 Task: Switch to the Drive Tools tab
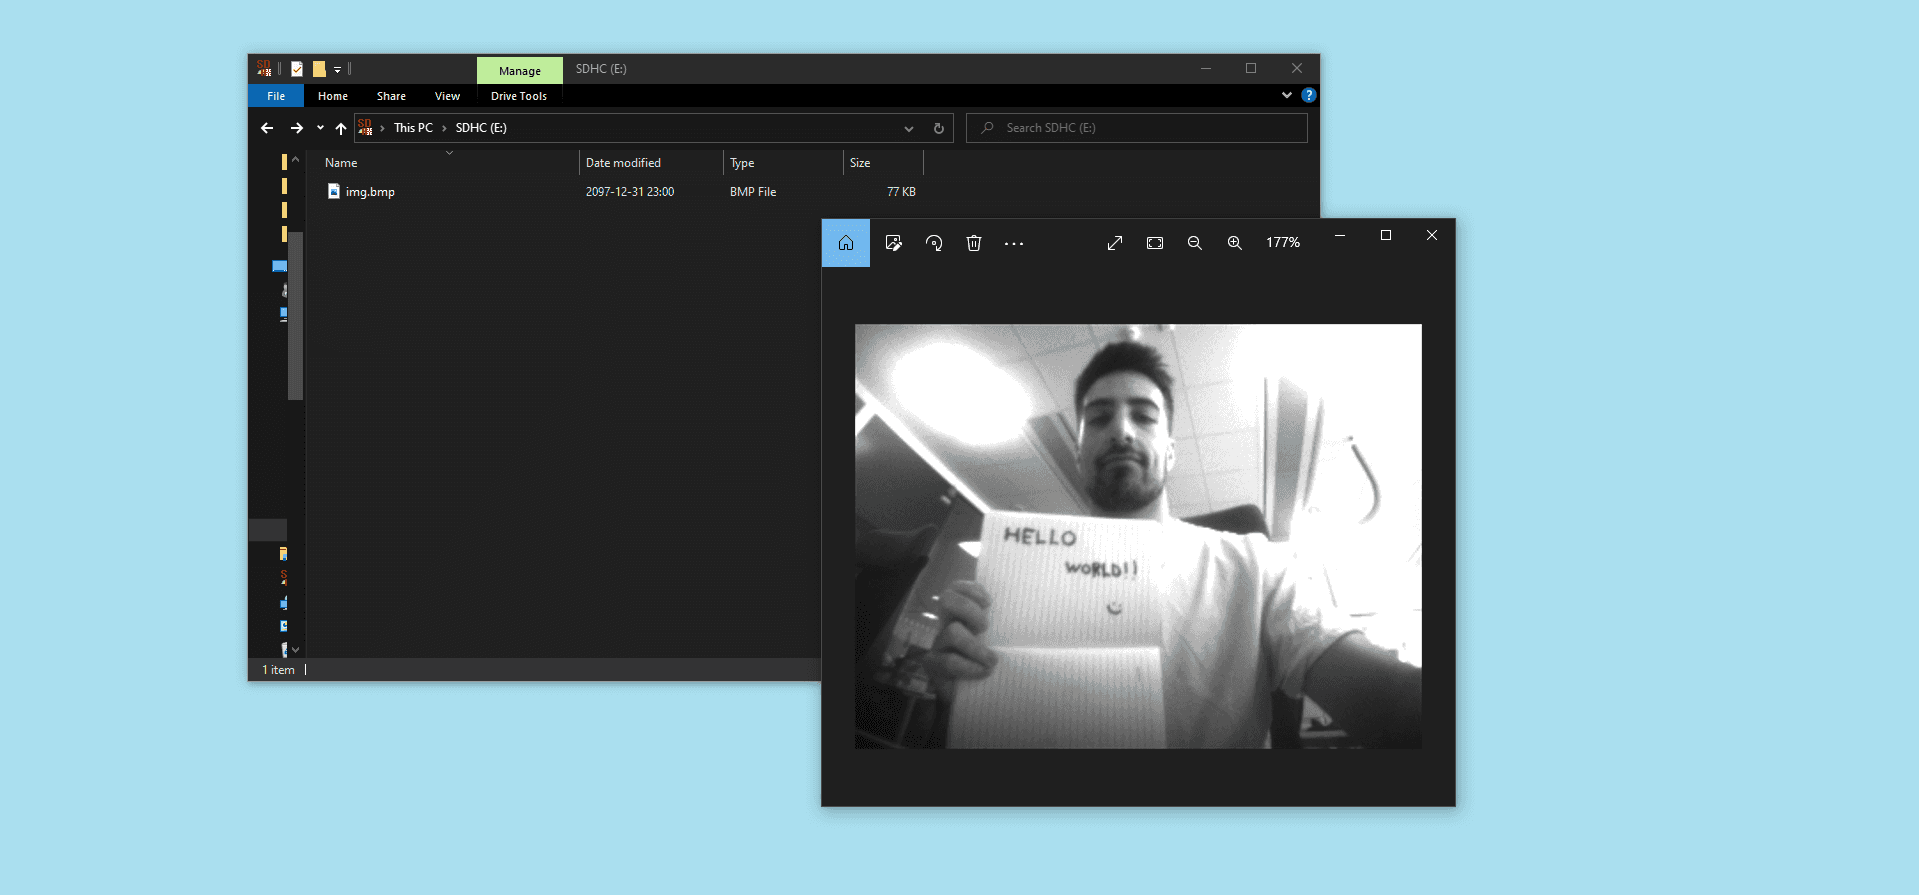point(519,96)
